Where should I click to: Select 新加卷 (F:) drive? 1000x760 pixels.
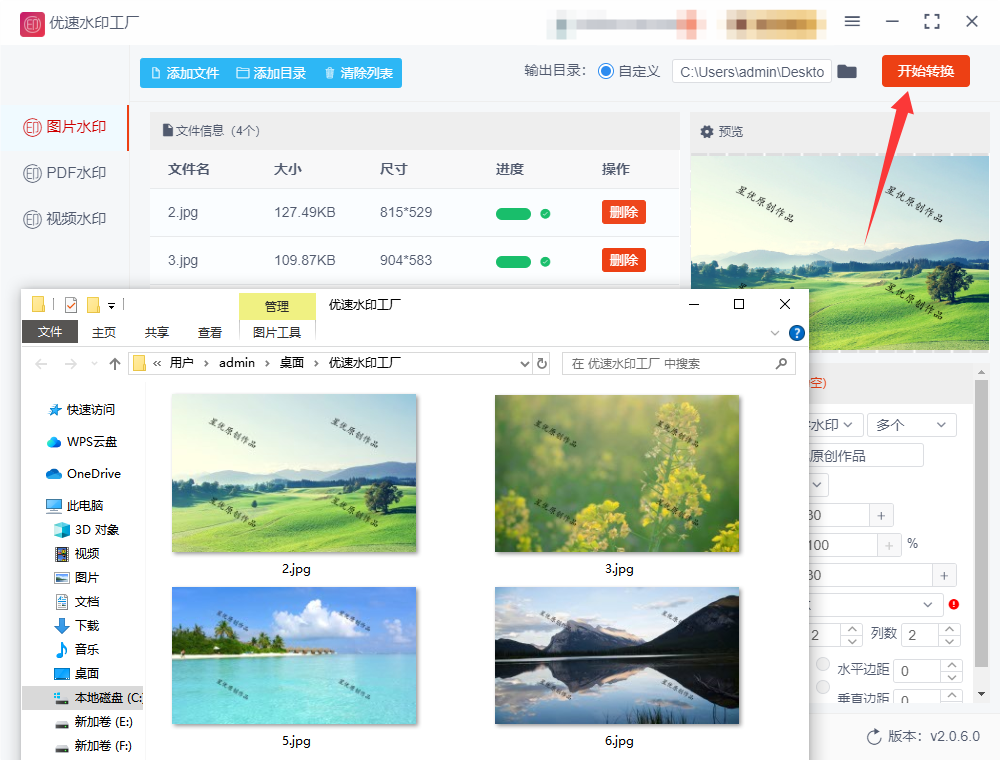[x=94, y=745]
